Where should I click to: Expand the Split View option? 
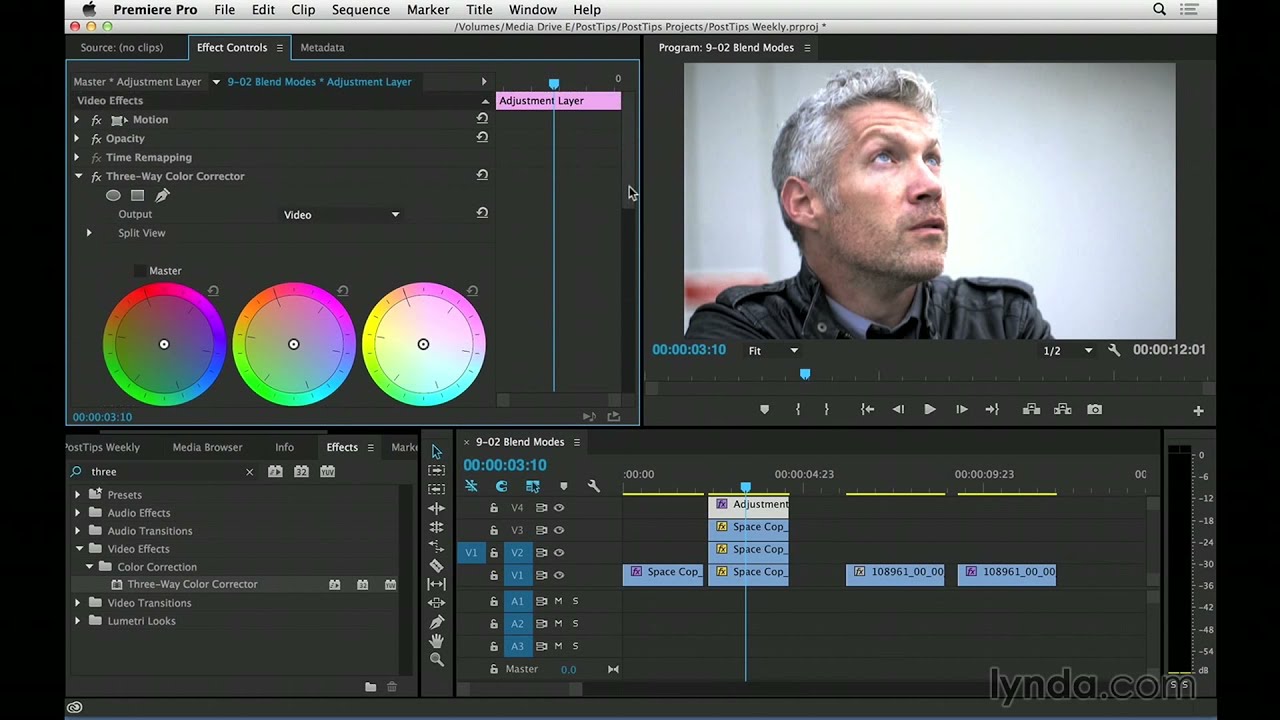pyautogui.click(x=89, y=233)
